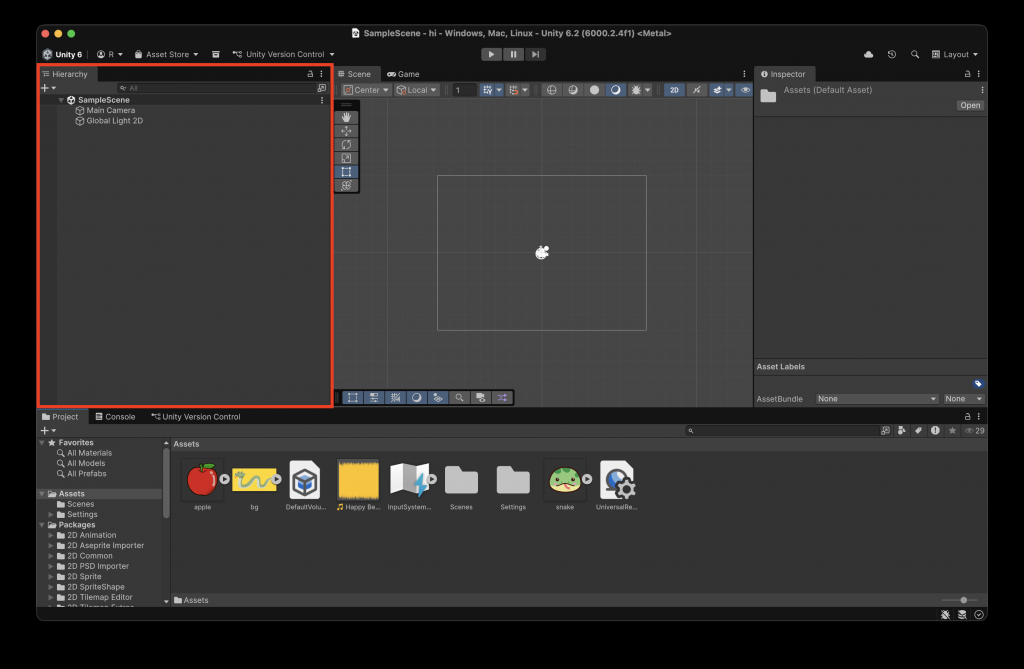Open the account R dropdown
The width and height of the screenshot is (1024, 669).
(110, 54)
